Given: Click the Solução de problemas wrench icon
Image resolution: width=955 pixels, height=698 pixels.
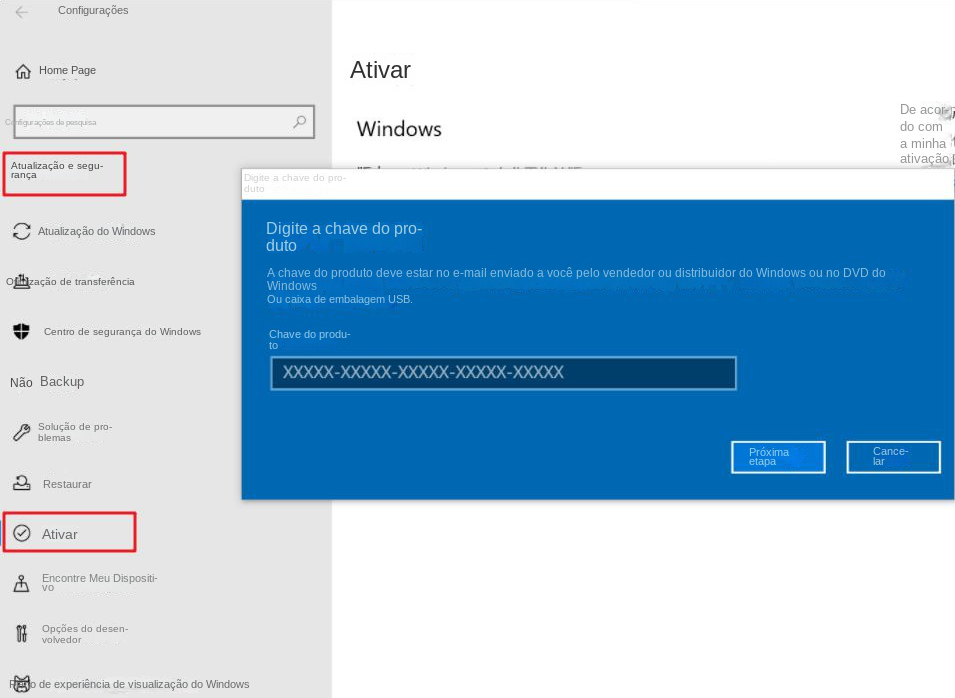Looking at the screenshot, I should [x=21, y=432].
